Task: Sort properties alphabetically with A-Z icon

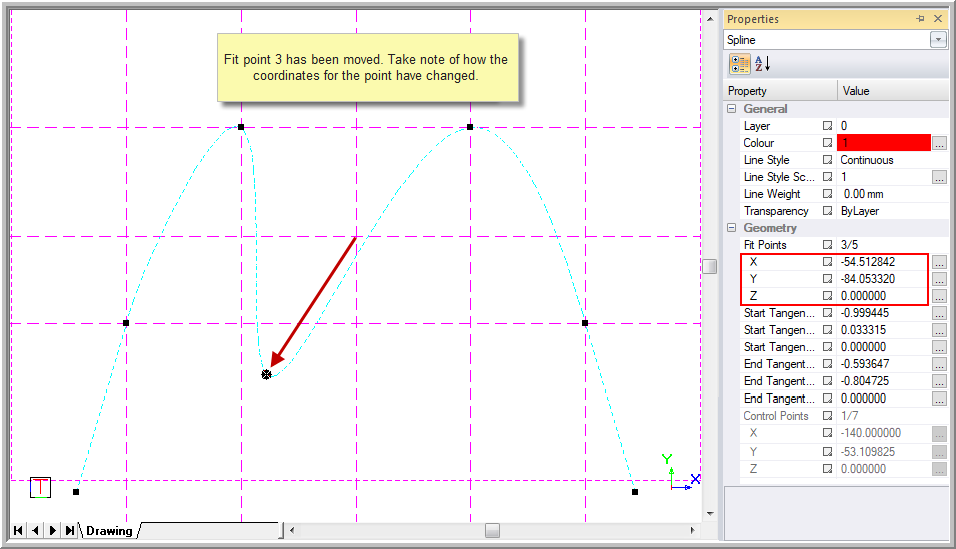Action: 762,63
